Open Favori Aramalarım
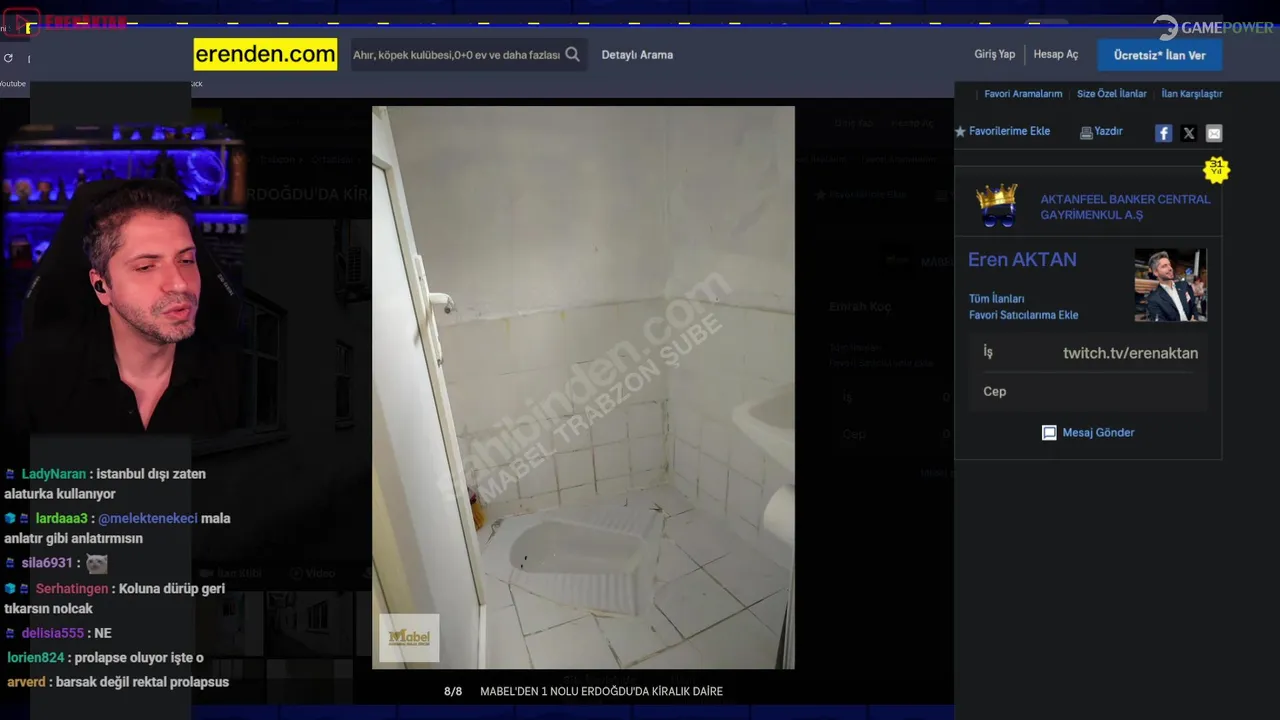 (x=1023, y=94)
